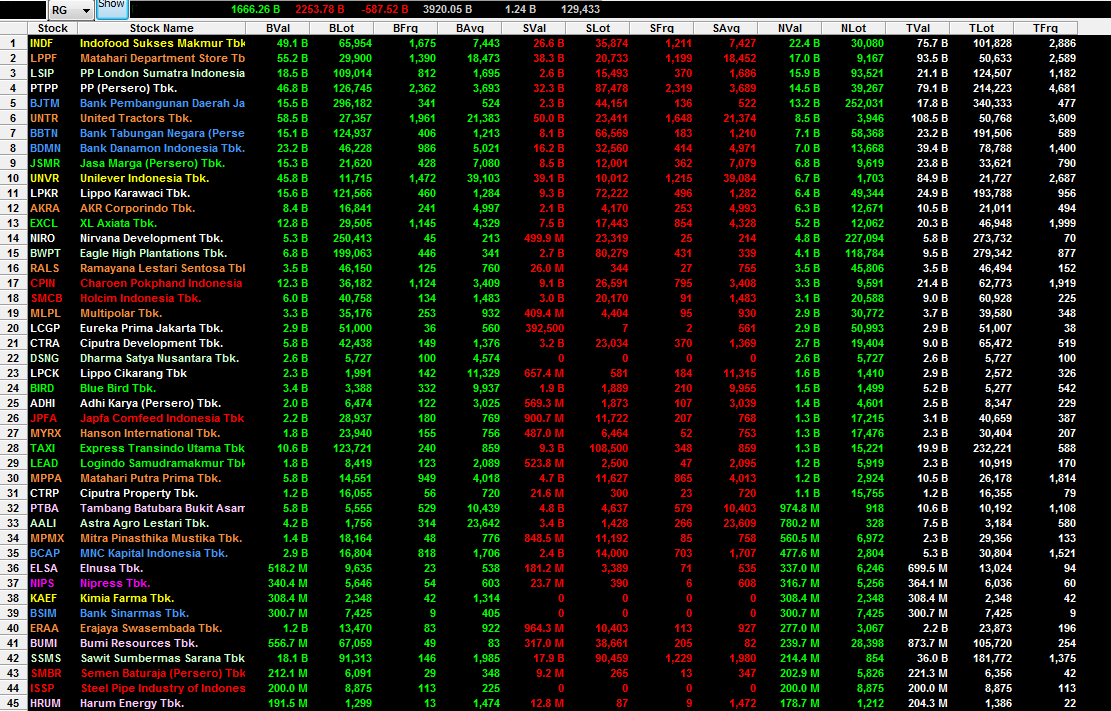Click the TVal column header
The height and width of the screenshot is (711, 1111).
point(918,28)
